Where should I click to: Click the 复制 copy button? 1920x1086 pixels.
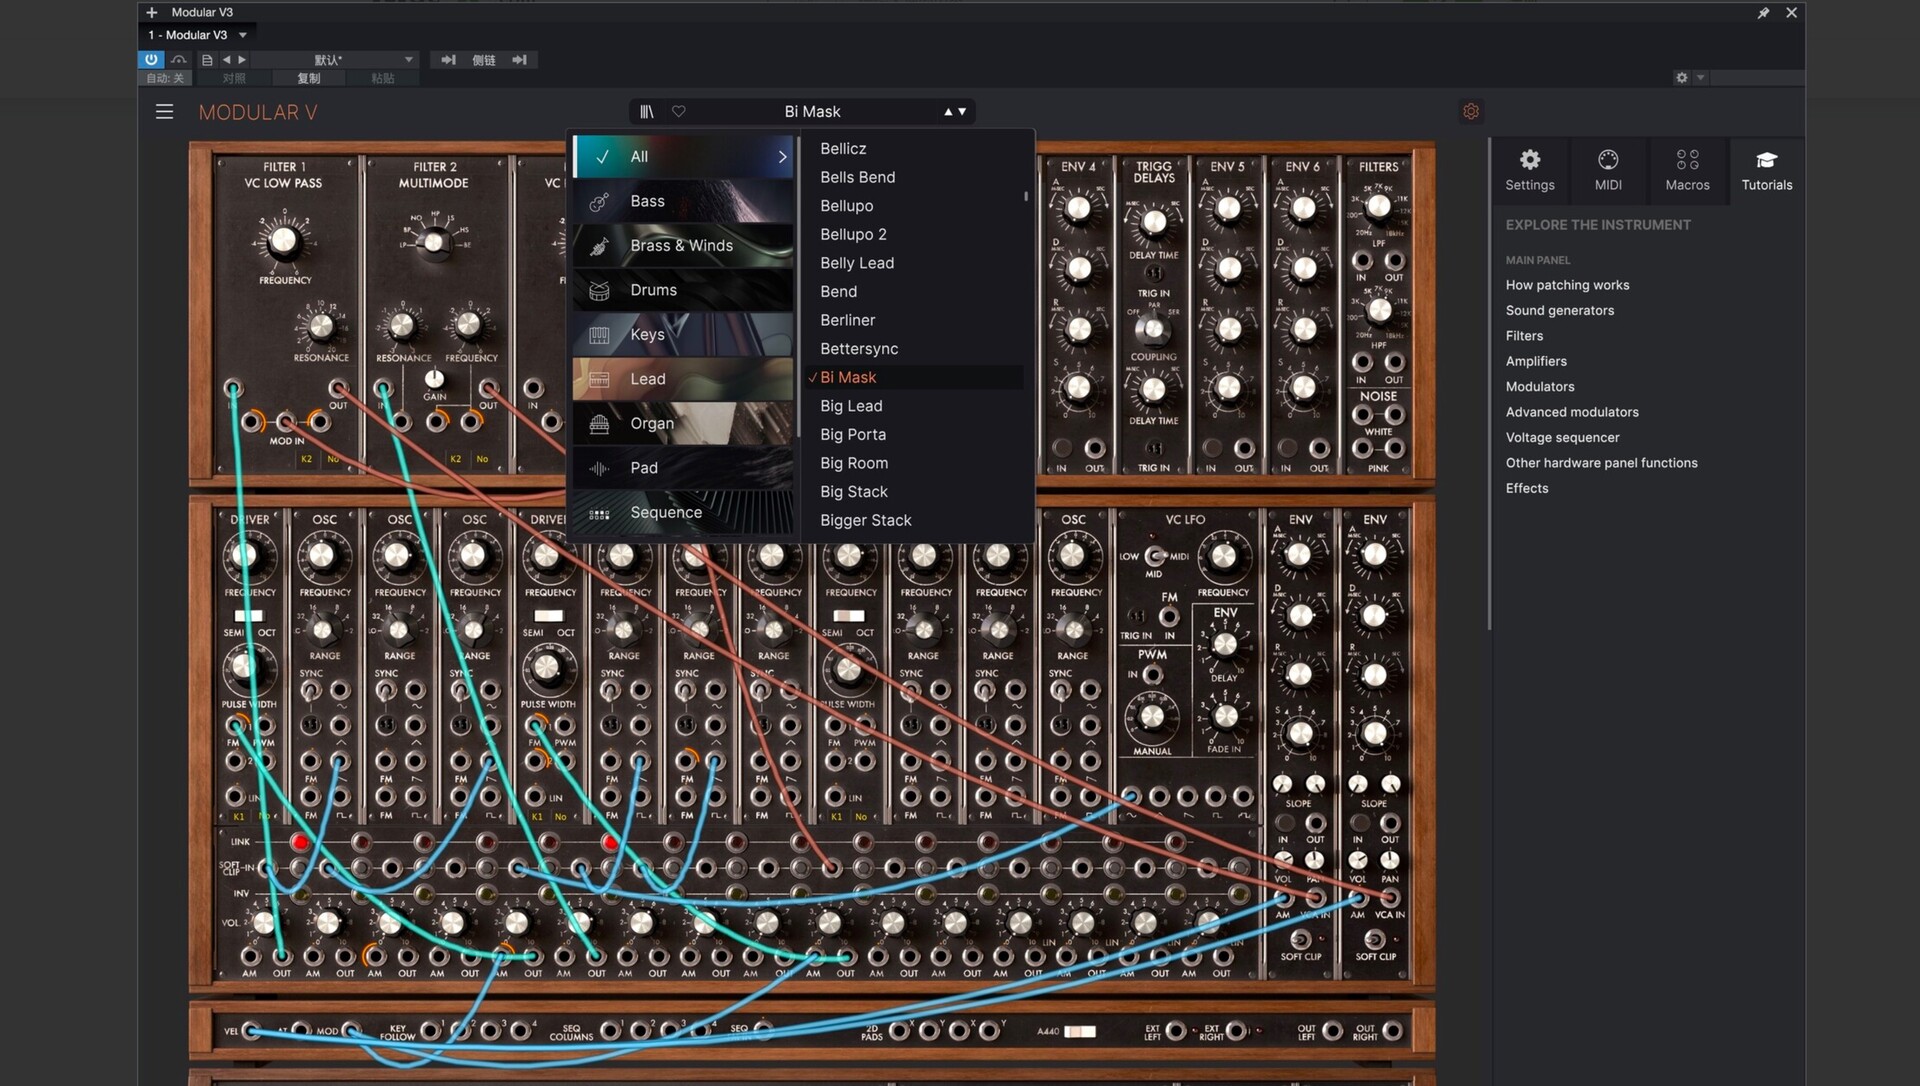click(x=309, y=78)
